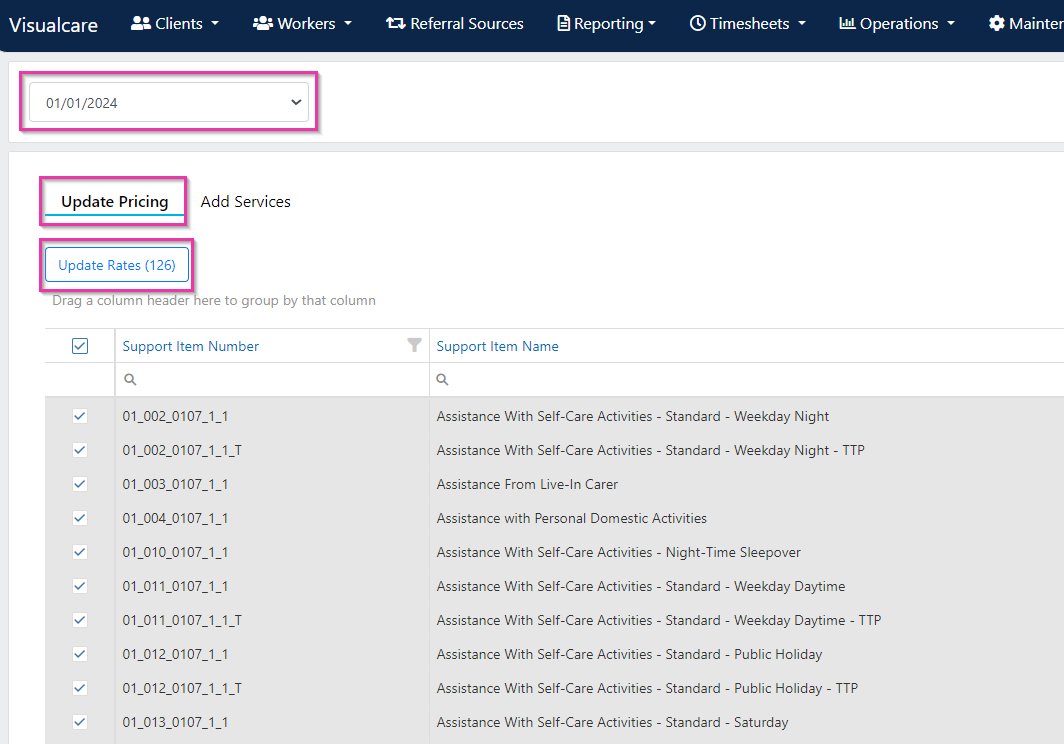Uncheck row 01_012_0107_1_1_T checkbox

[x=80, y=688]
